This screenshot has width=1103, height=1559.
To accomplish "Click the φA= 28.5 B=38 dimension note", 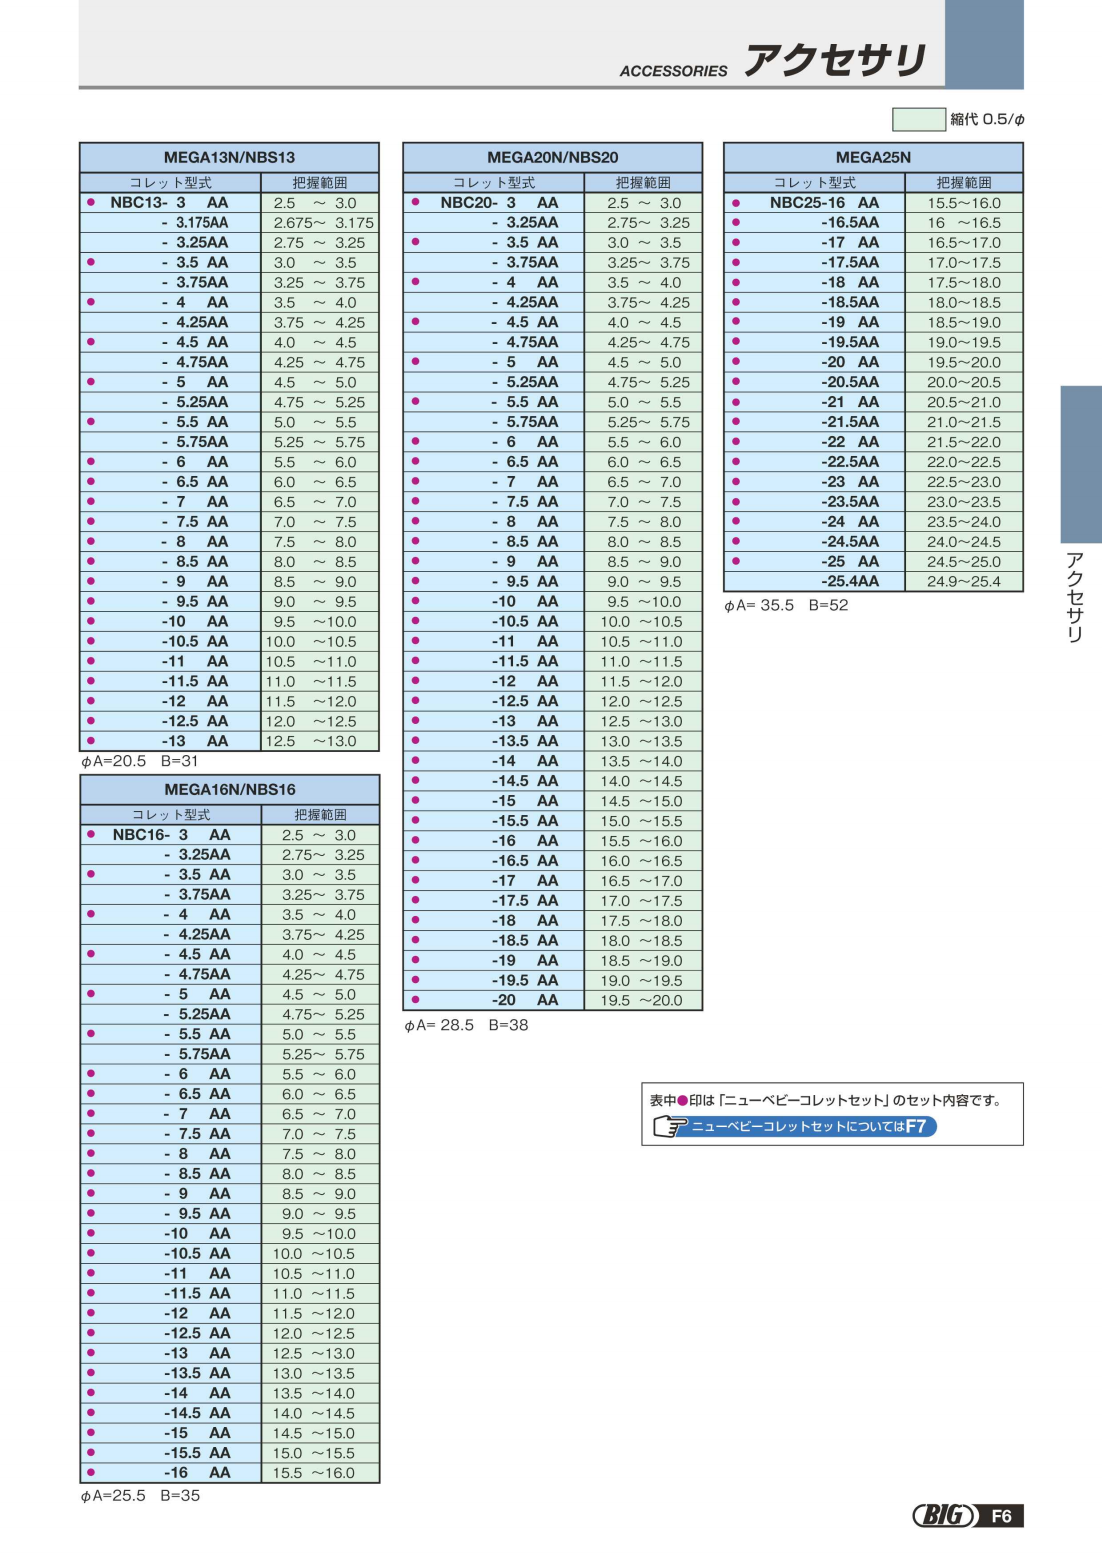I will coord(466,1025).
